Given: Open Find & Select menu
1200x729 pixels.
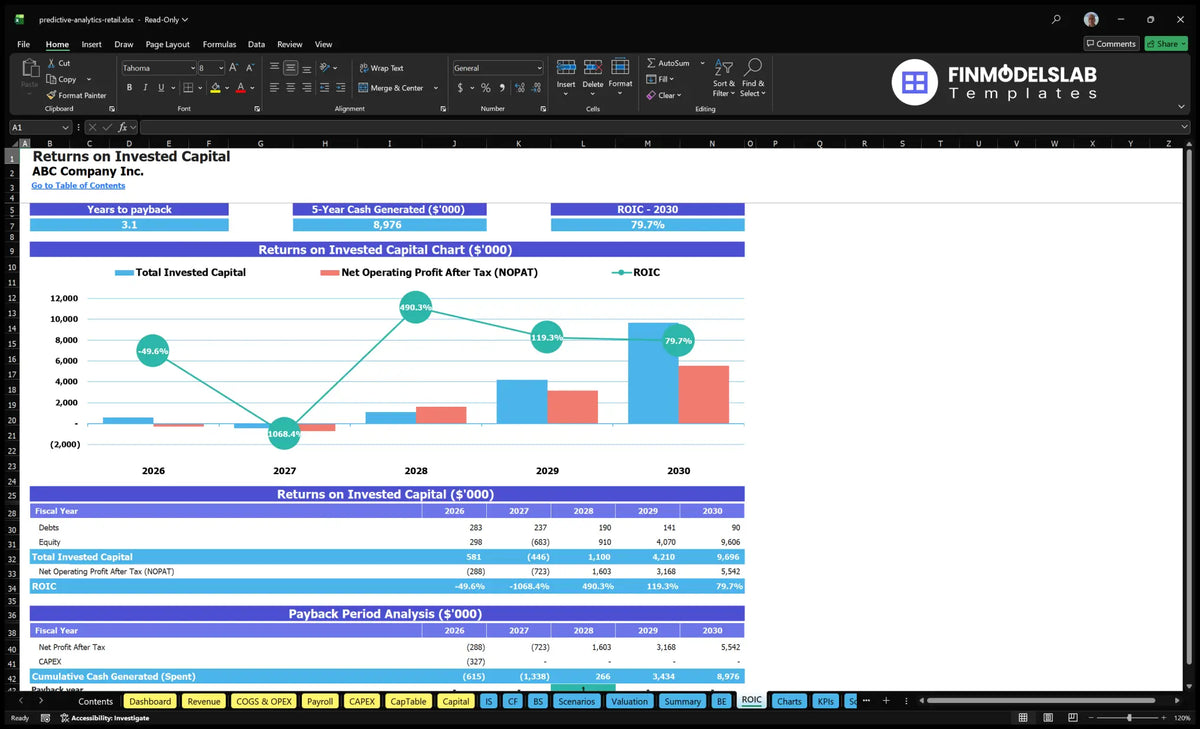Looking at the screenshot, I should click(x=753, y=78).
